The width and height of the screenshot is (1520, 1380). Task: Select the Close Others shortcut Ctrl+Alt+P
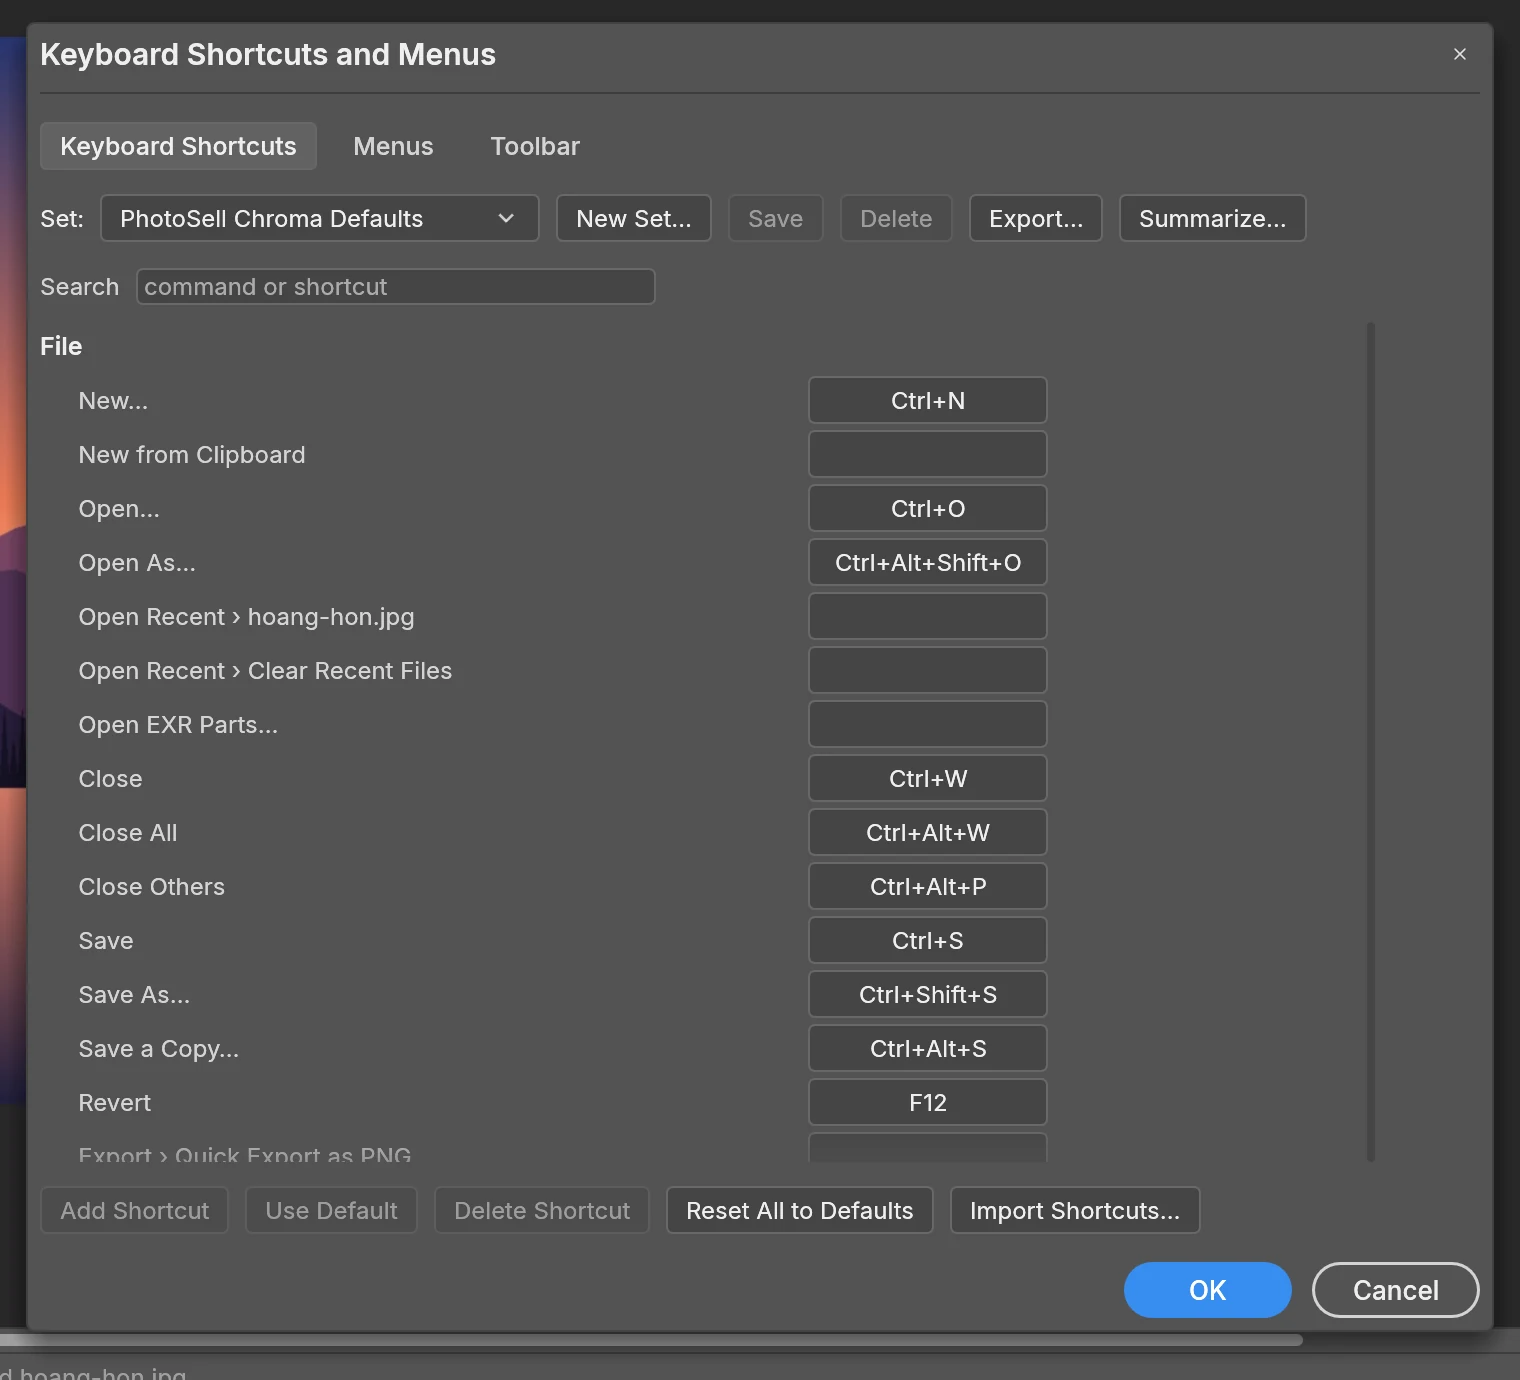(x=928, y=886)
